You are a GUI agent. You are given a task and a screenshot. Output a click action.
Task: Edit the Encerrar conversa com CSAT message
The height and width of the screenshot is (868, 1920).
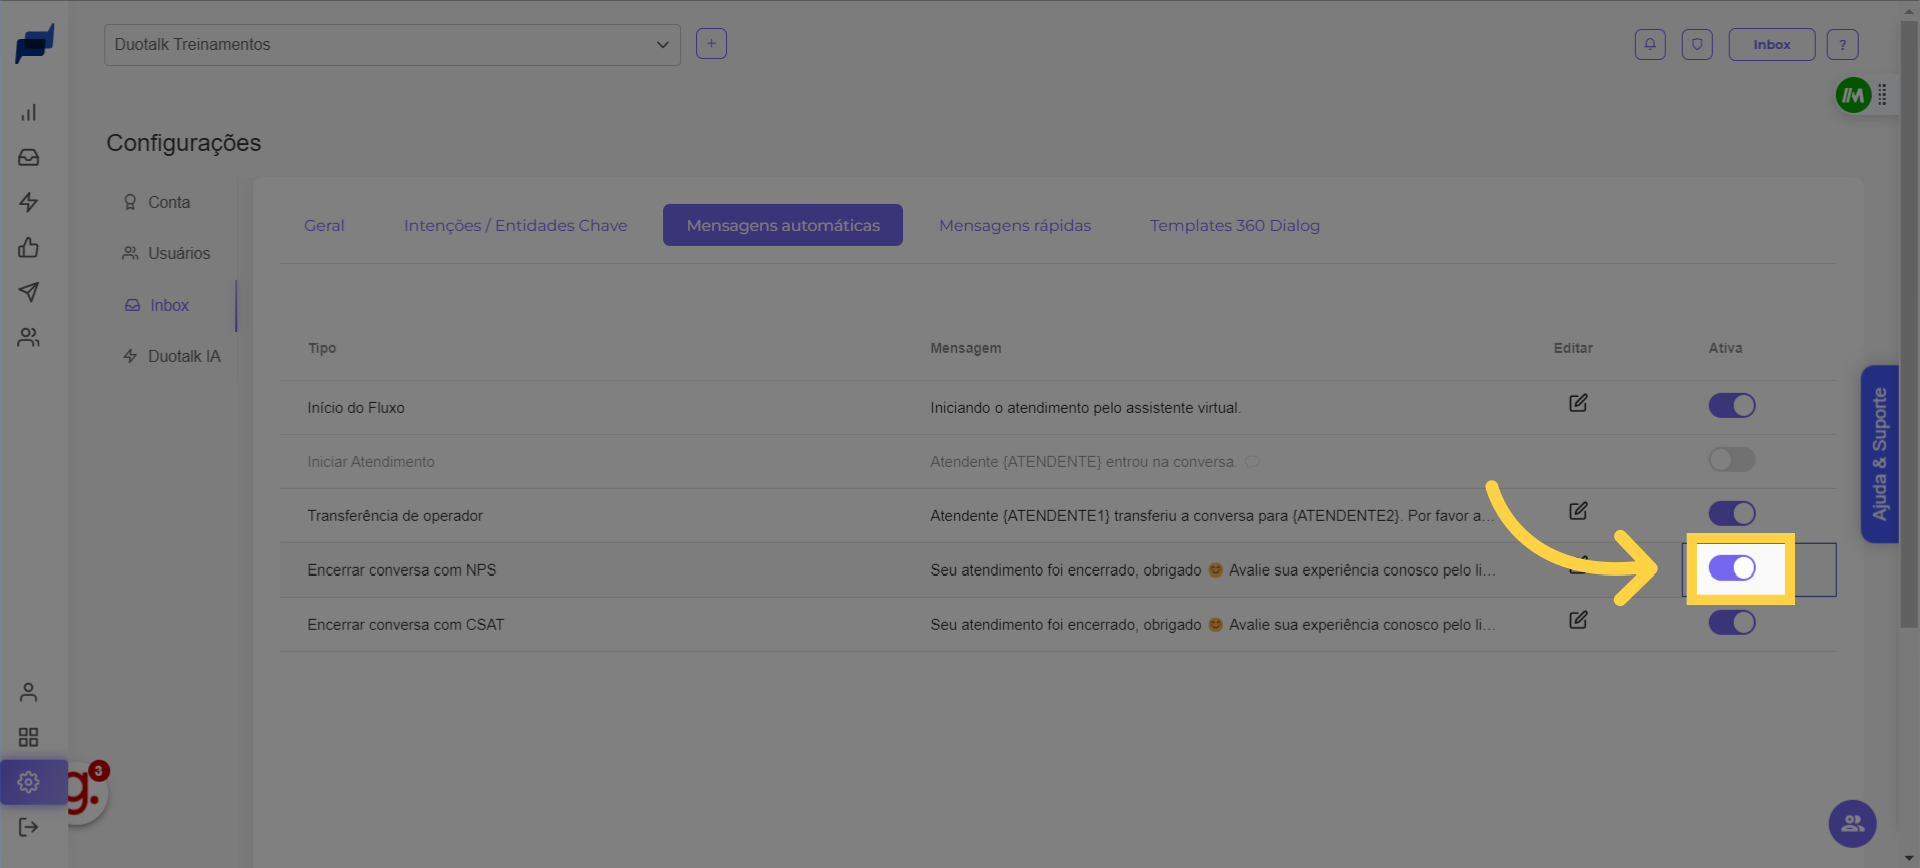click(1578, 620)
